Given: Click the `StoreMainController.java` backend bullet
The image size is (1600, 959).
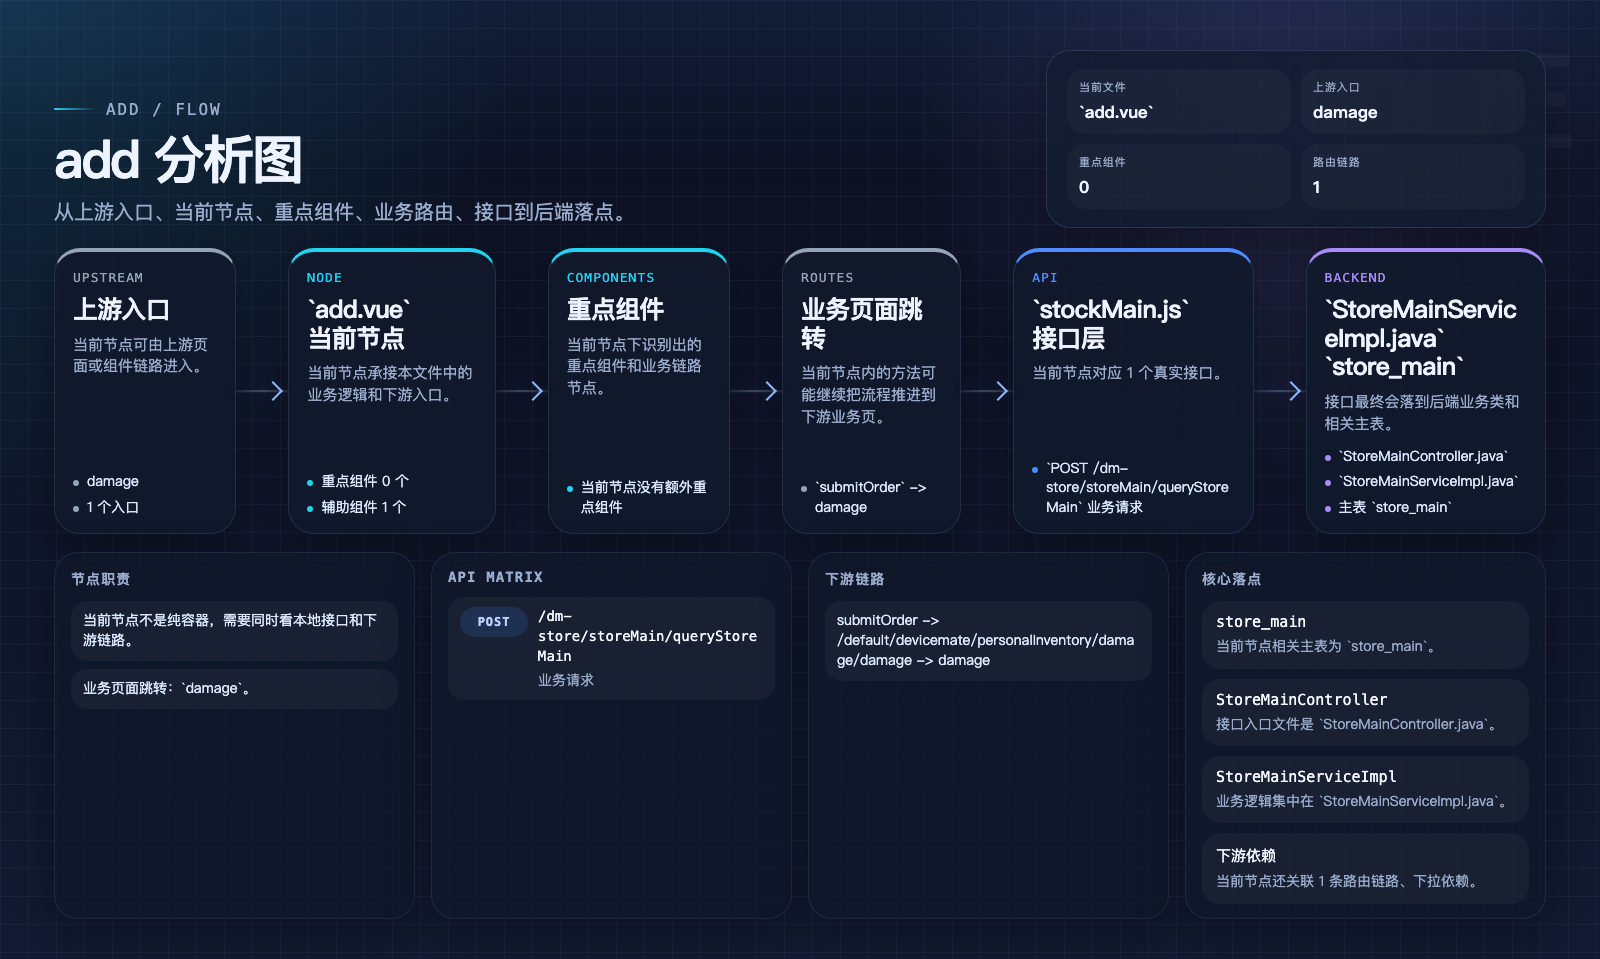Looking at the screenshot, I should 1422,456.
